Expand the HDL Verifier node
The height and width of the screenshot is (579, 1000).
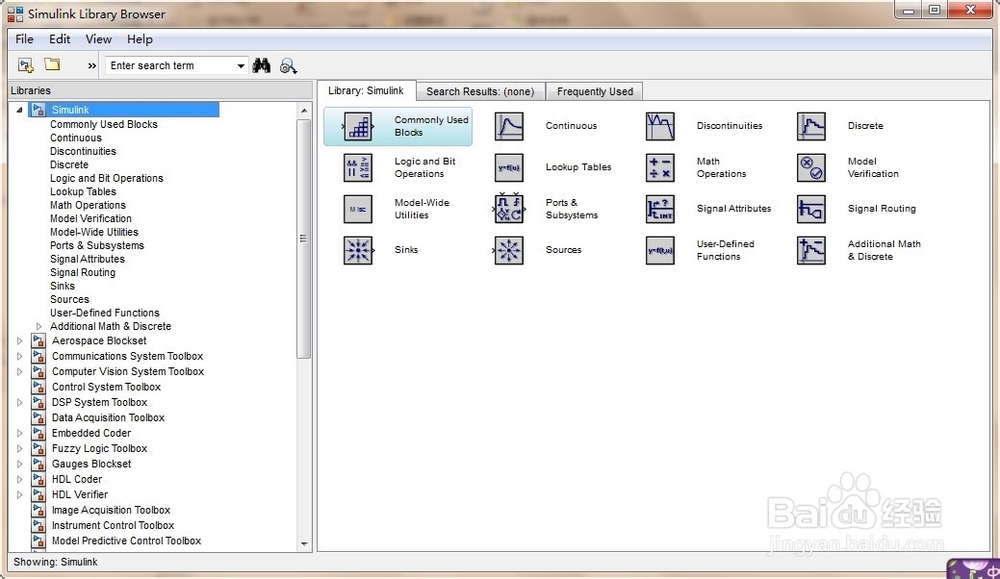19,494
